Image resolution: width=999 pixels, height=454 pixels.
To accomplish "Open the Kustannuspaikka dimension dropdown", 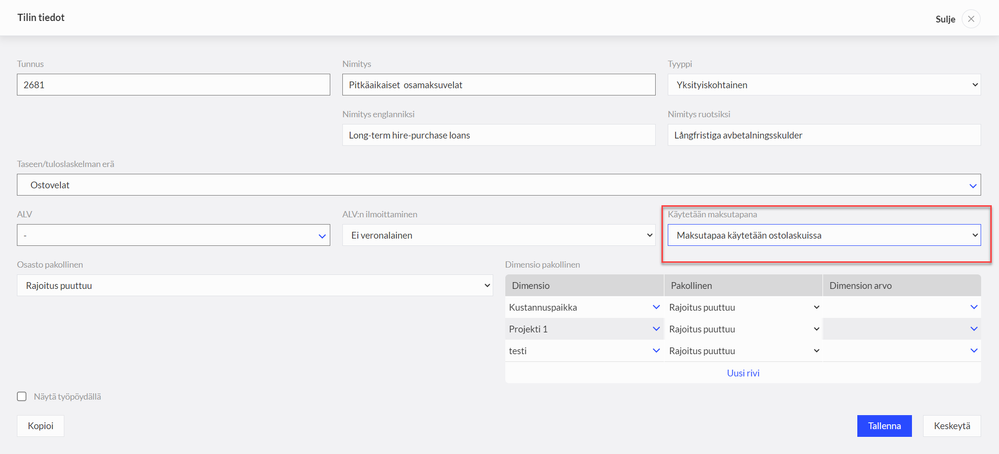I will click(584, 307).
